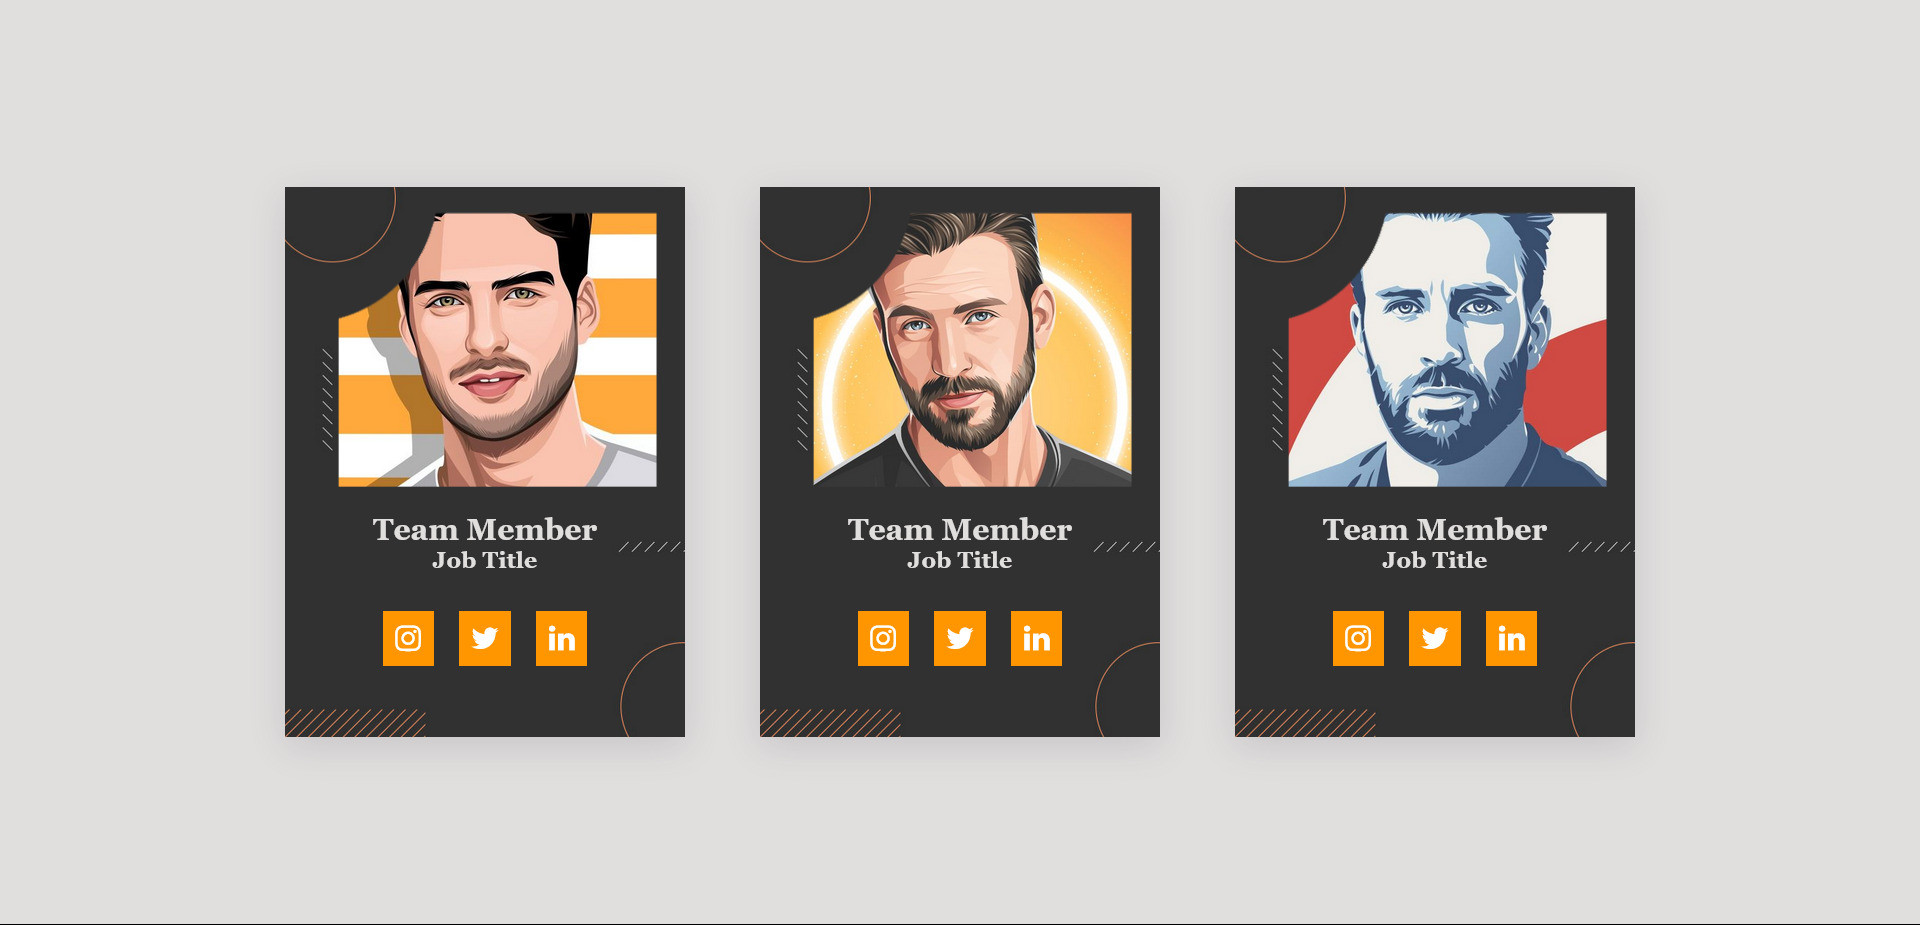Select the blue-toned portrait with red stripes
The width and height of the screenshot is (1920, 925).
[x=1447, y=350]
